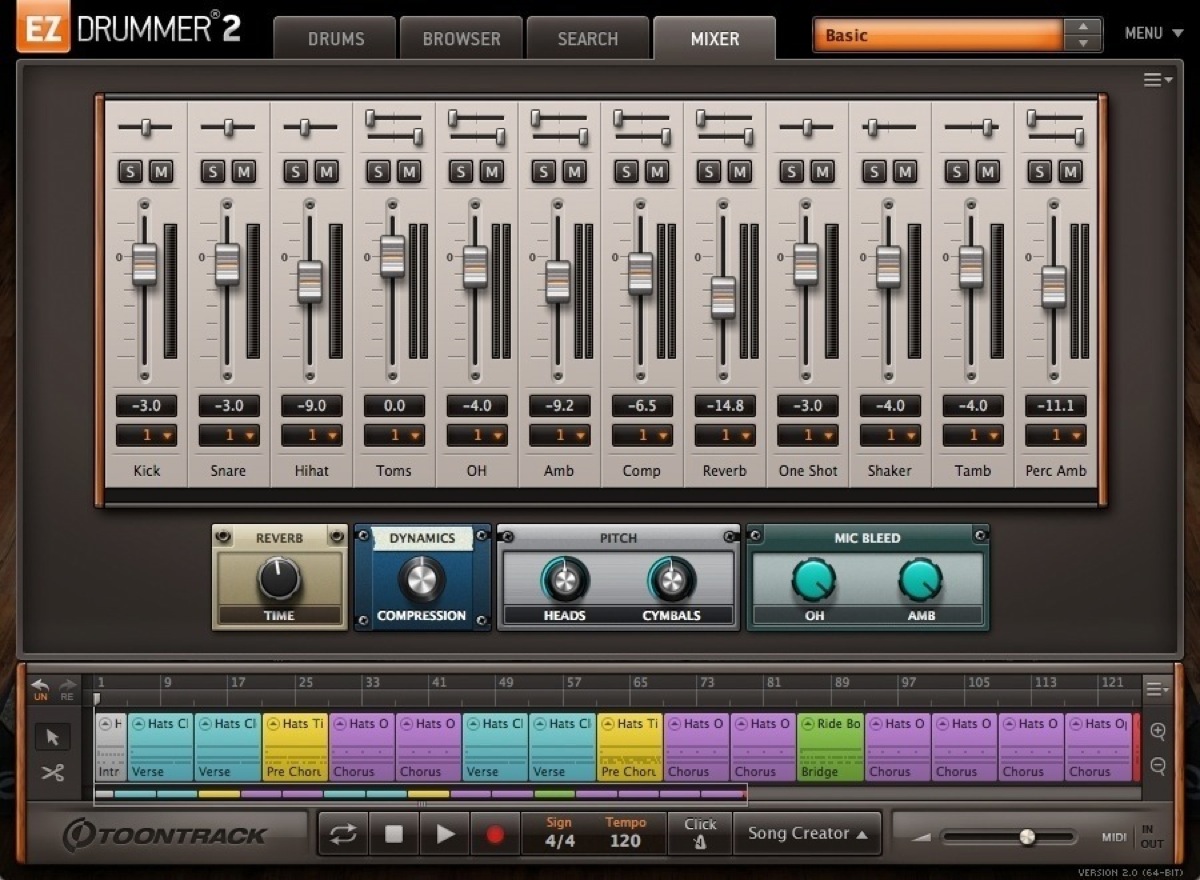Click the Hihat pan slider
The image size is (1200, 880).
point(304,127)
